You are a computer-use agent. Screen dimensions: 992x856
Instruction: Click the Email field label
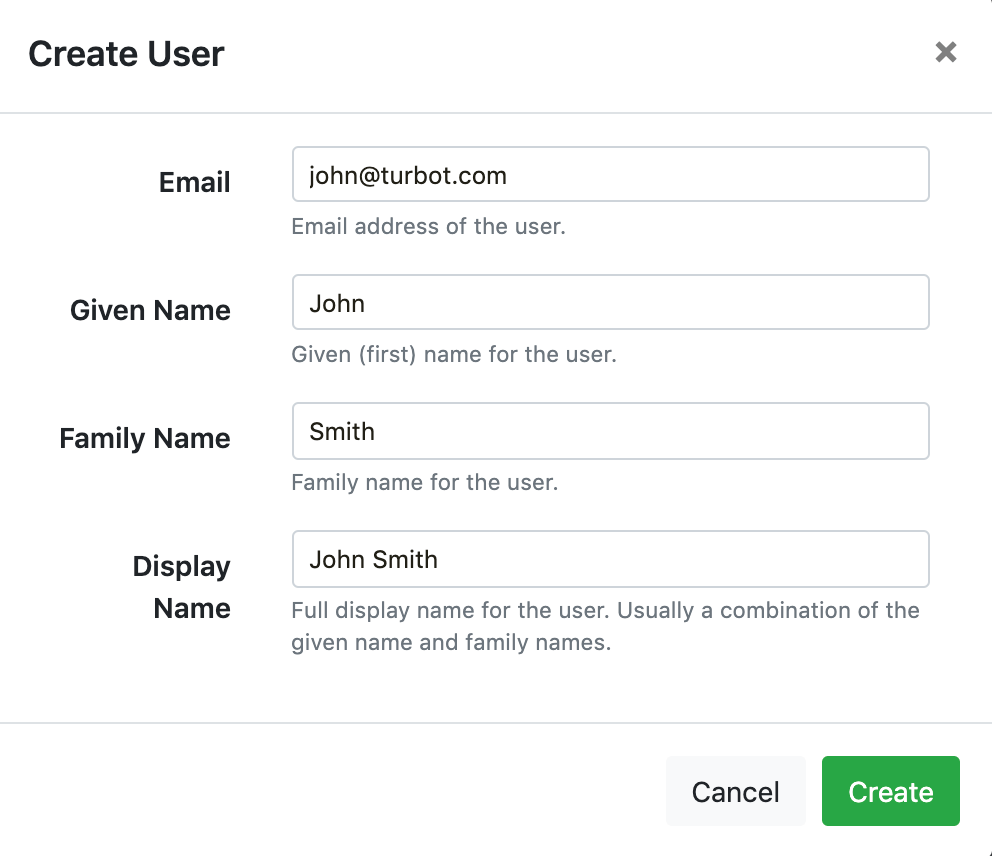(194, 182)
